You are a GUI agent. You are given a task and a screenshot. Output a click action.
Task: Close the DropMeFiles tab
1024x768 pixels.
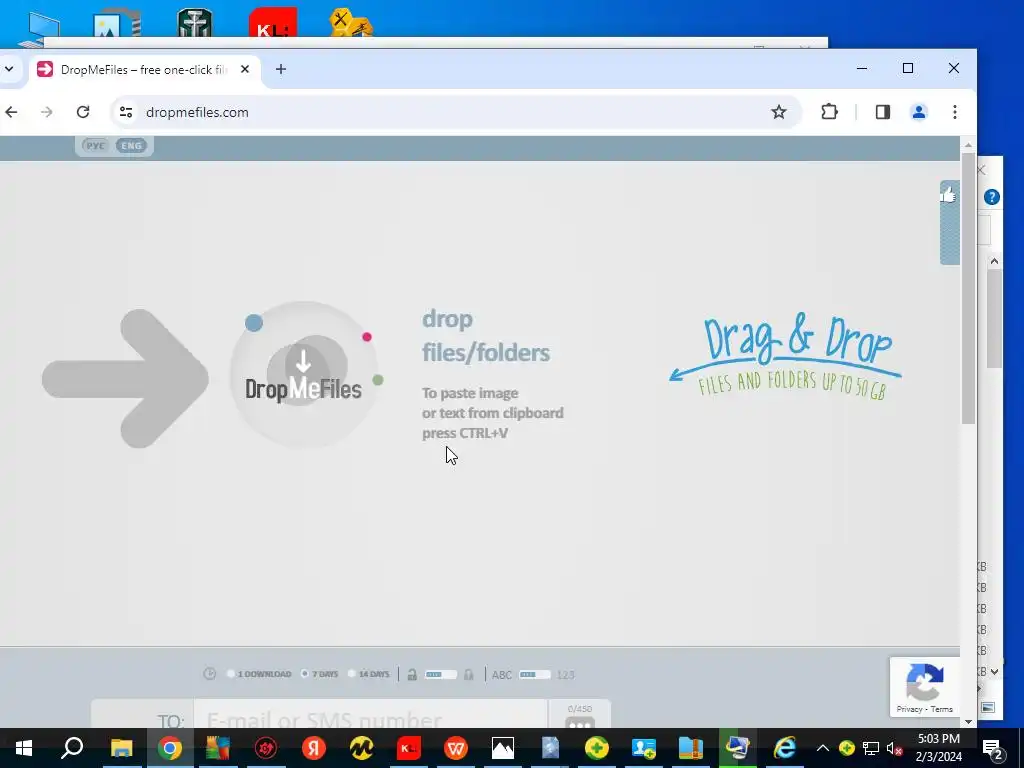pos(245,69)
